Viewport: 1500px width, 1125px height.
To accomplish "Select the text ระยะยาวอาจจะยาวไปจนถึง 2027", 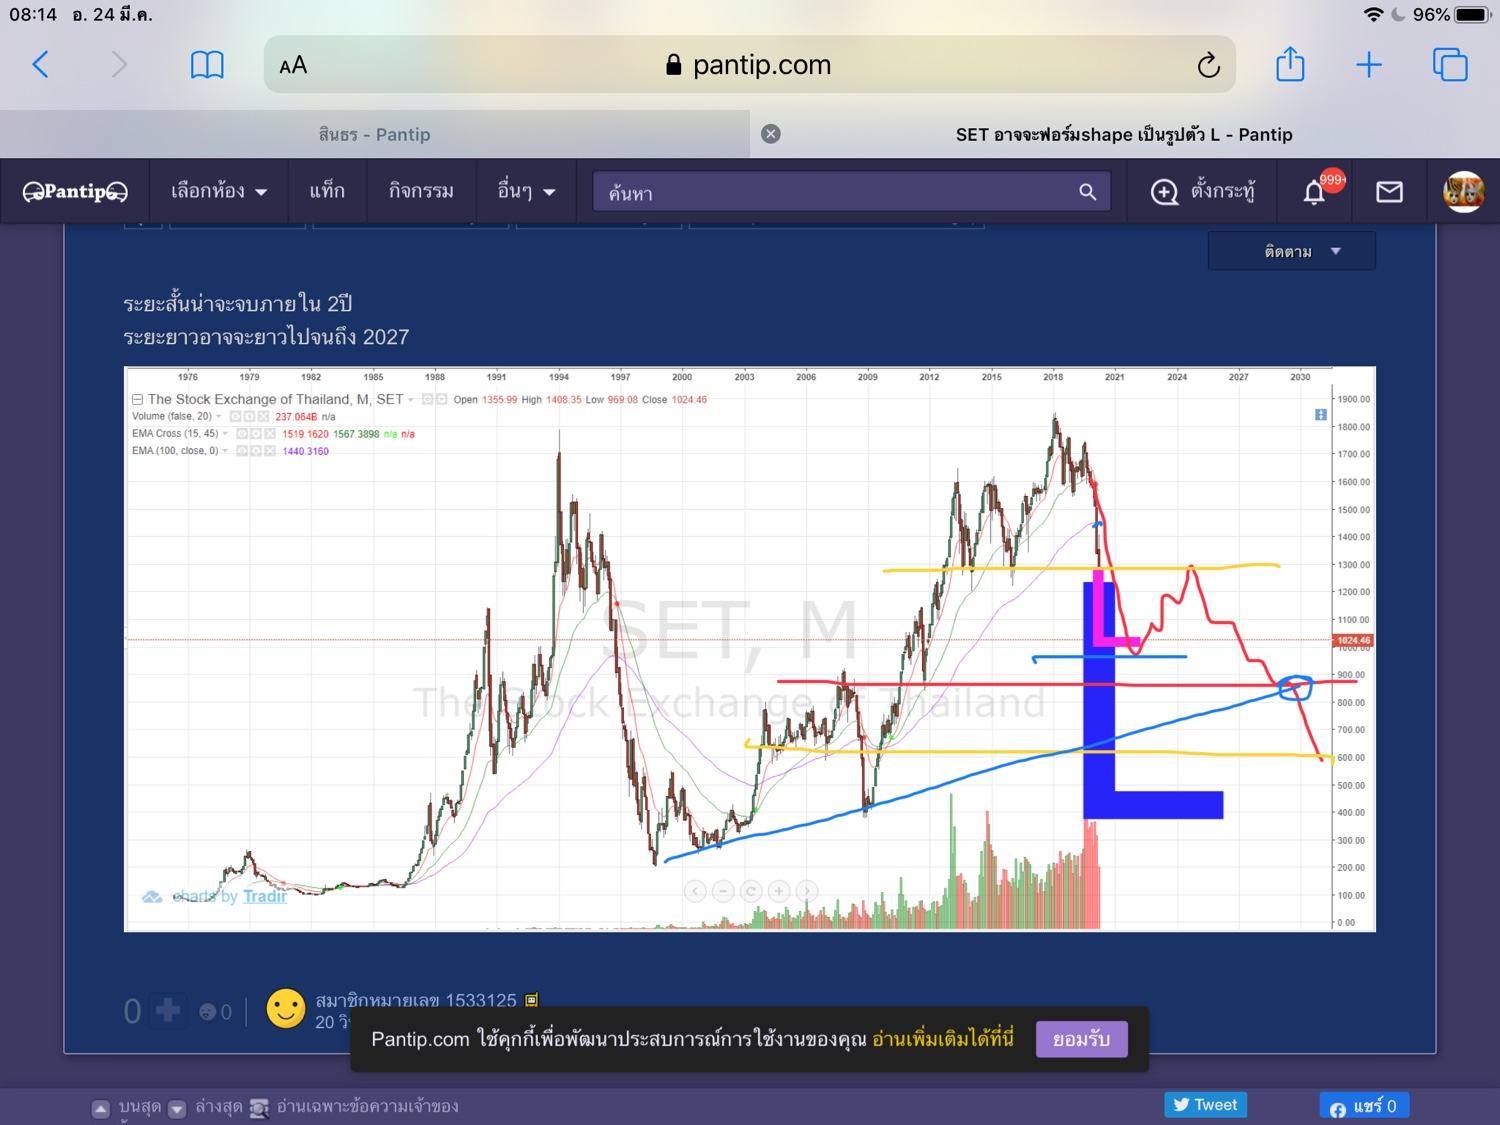I will click(266, 337).
